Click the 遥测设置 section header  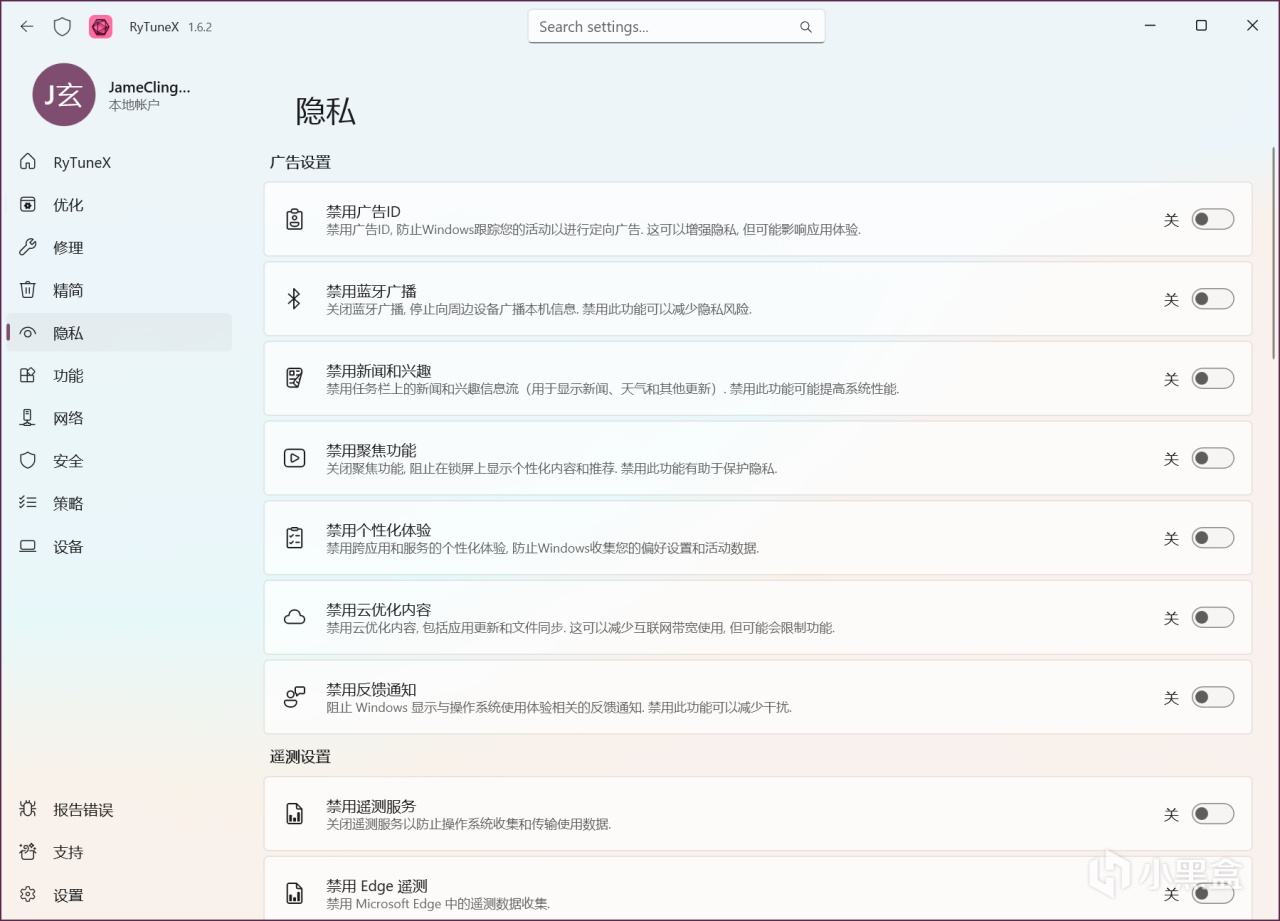(300, 757)
